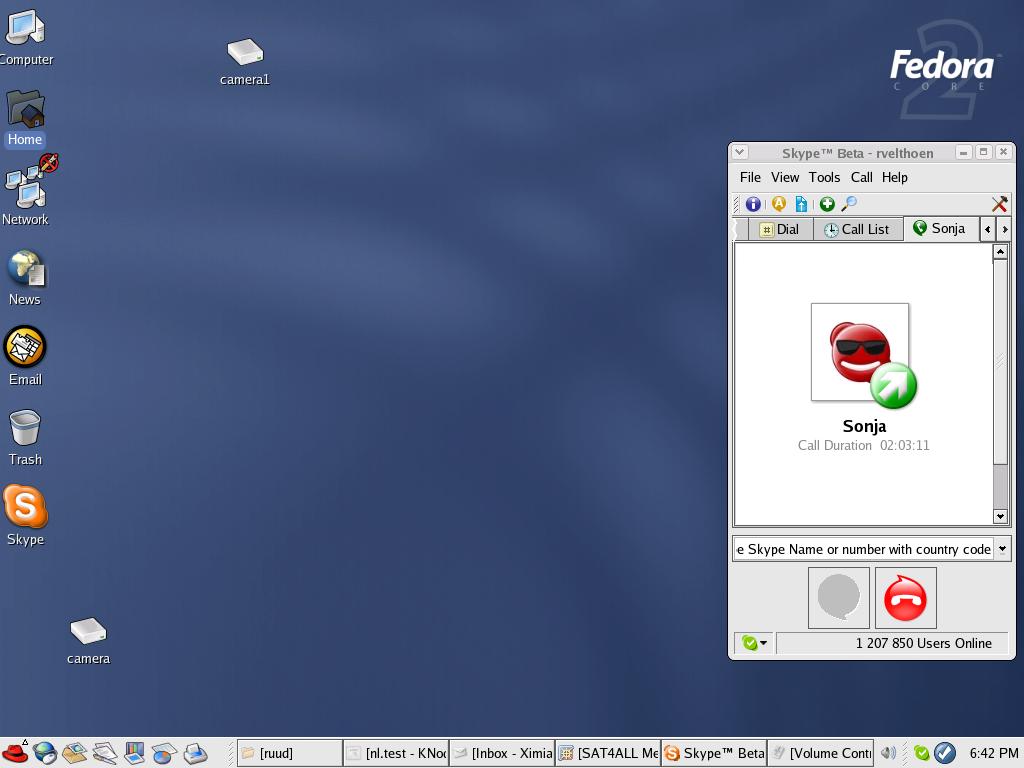The width and height of the screenshot is (1024, 768).
Task: Open the Red Hat main menu
Action: pyautogui.click(x=15, y=752)
